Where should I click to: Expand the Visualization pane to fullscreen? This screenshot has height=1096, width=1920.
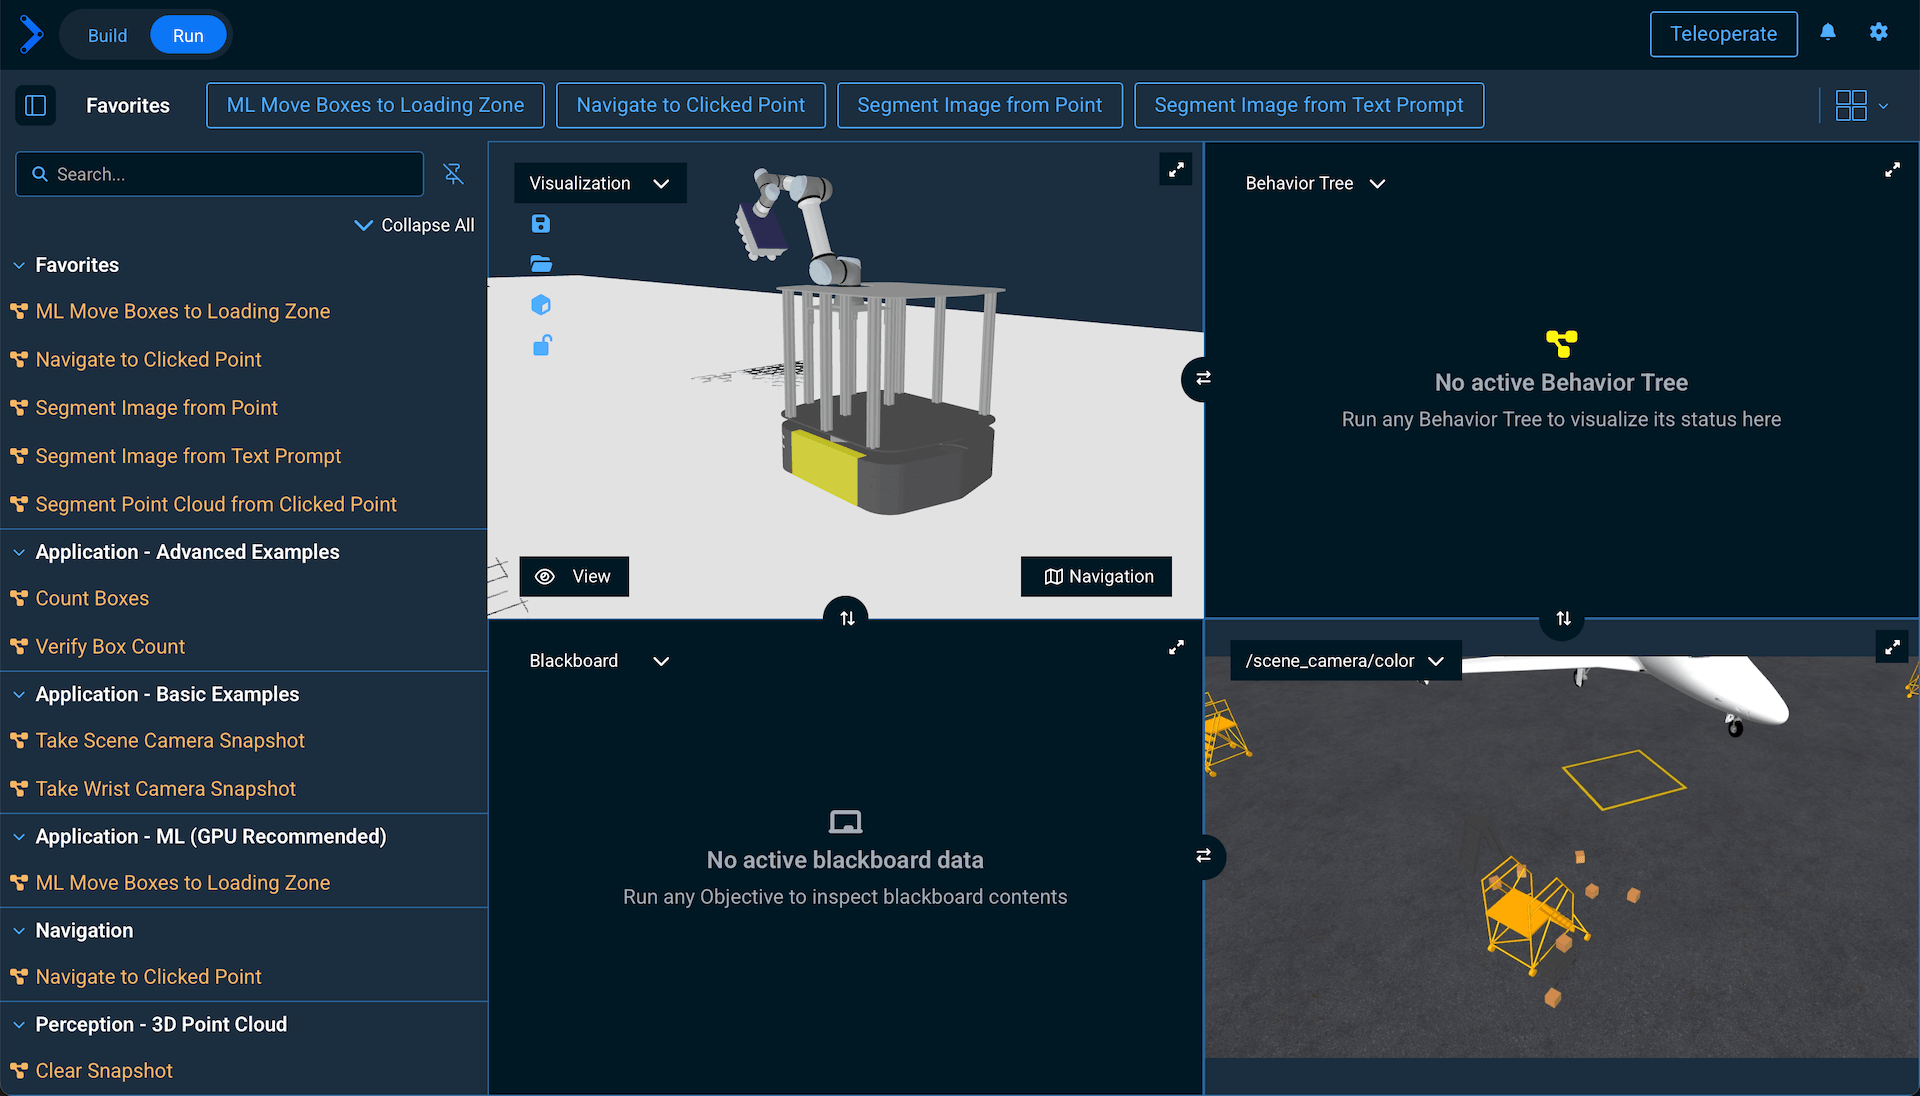1176,170
